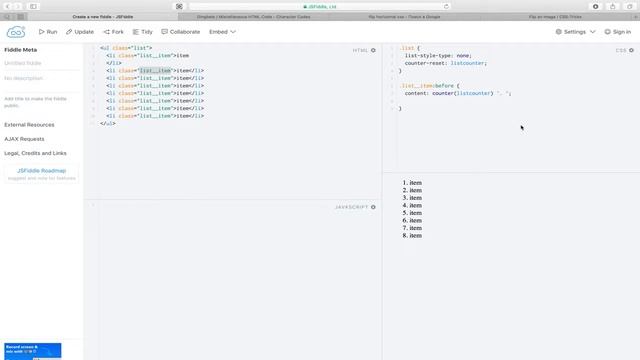
Task: Click the opening ul class="list" line
Action: point(126,48)
